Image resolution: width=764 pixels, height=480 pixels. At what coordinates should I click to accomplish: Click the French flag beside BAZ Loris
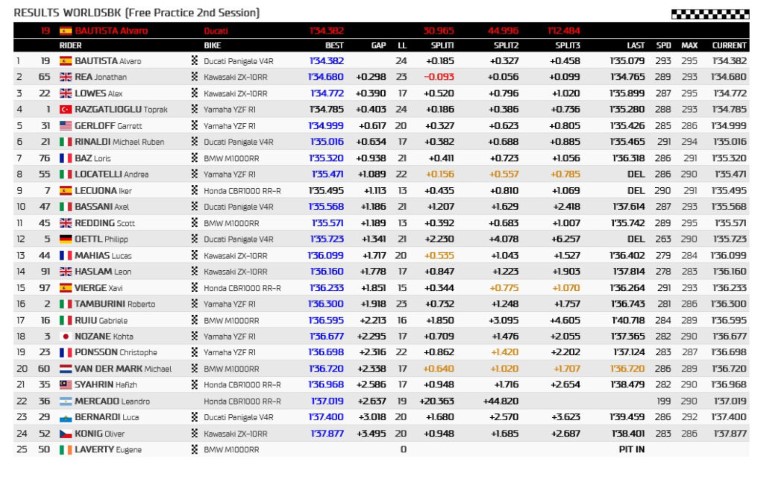65,158
